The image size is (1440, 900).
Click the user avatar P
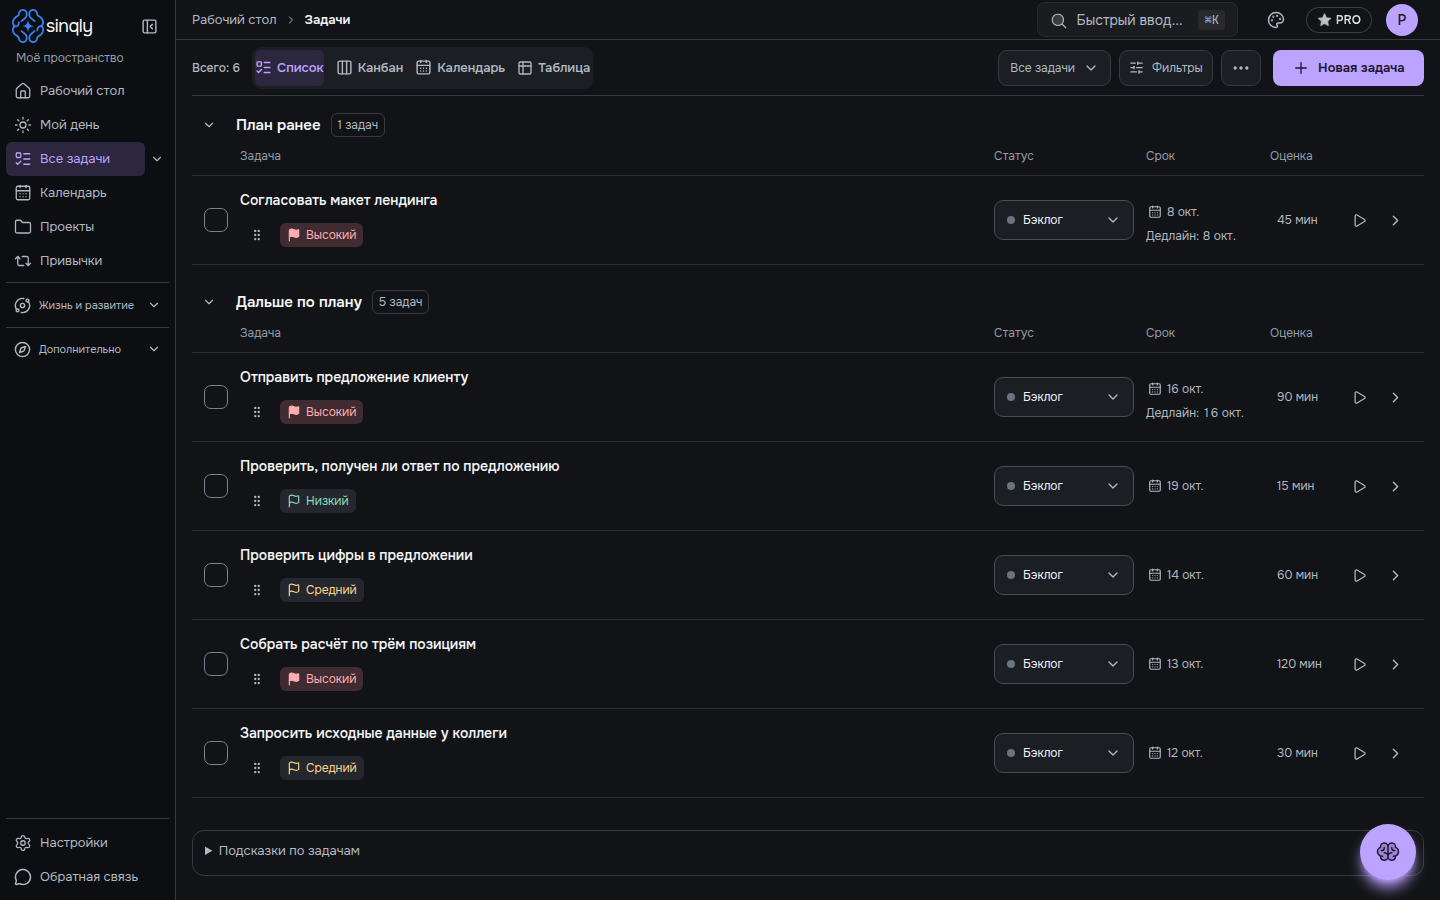click(x=1402, y=20)
